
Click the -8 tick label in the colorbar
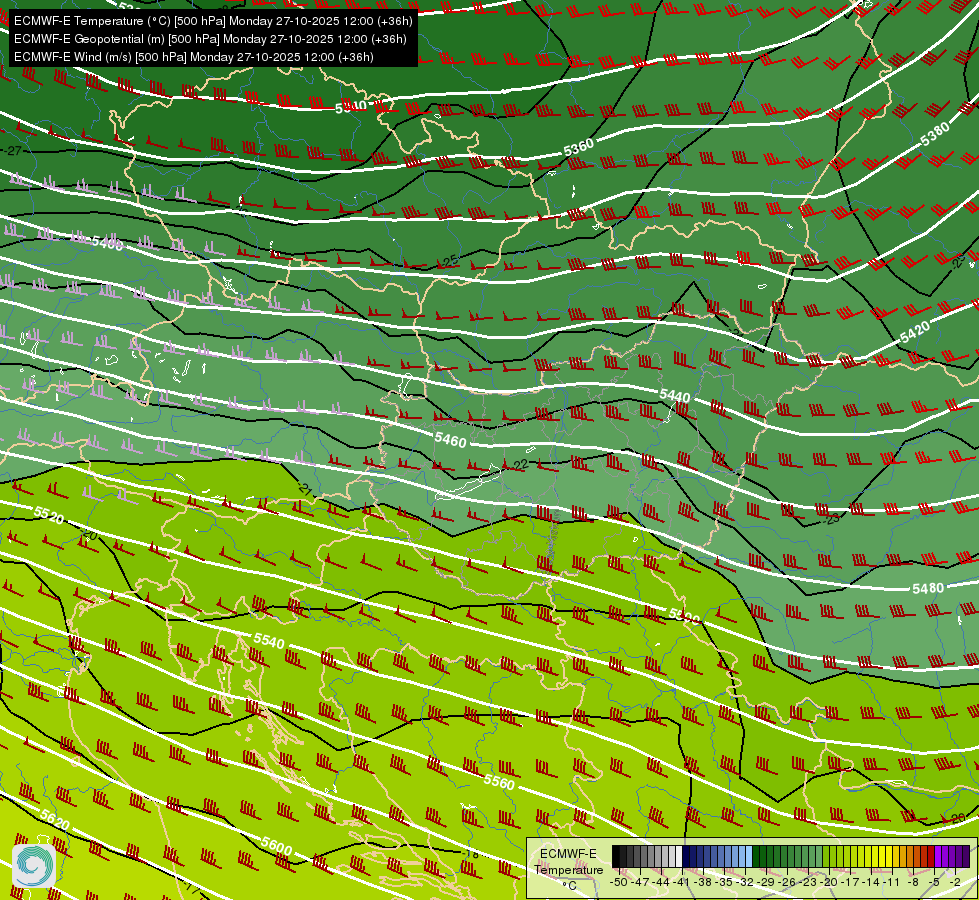click(913, 882)
